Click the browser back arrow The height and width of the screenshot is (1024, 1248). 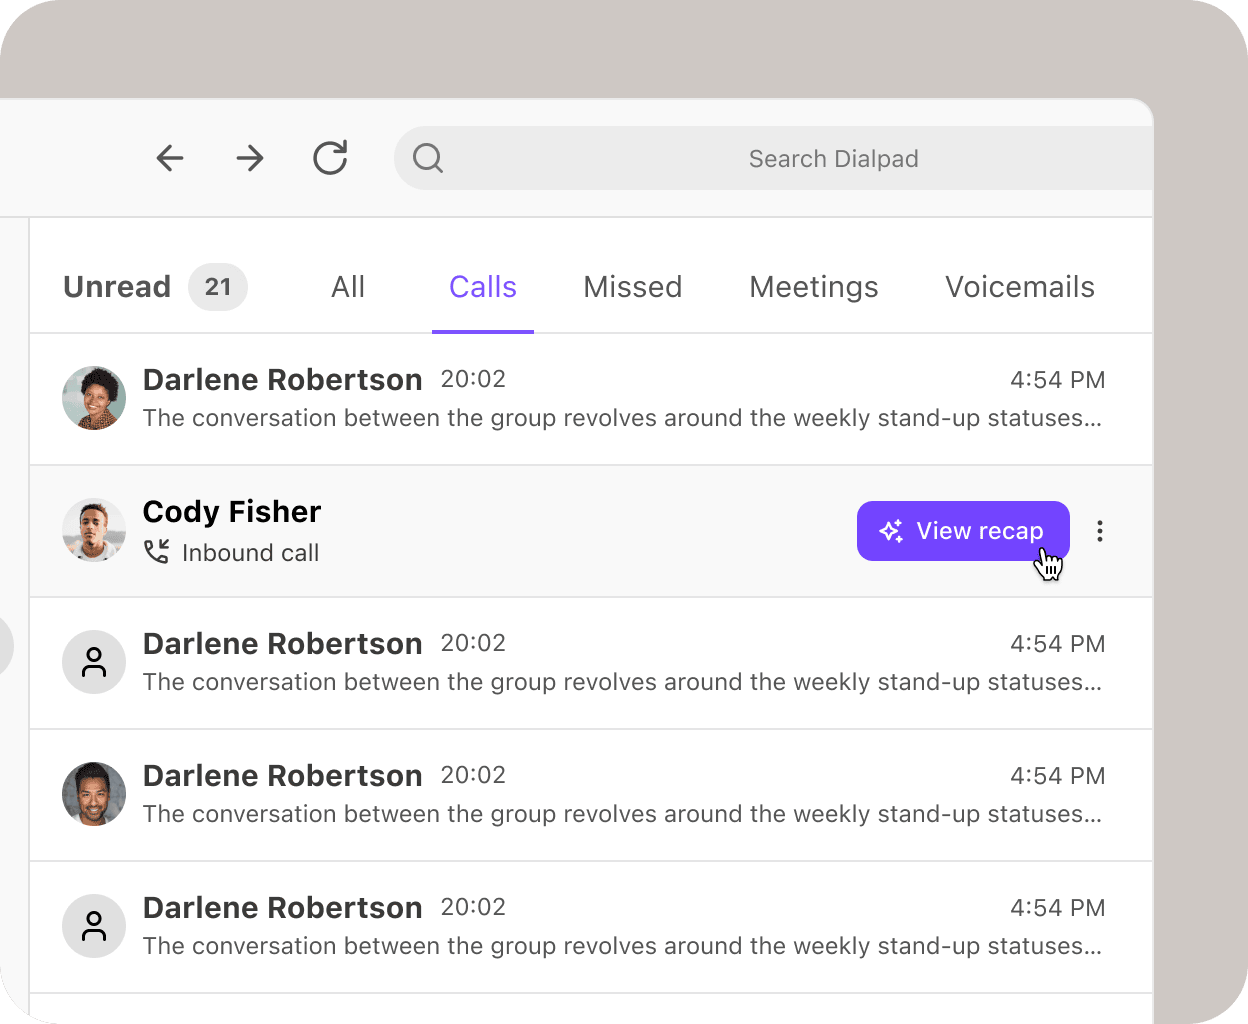pyautogui.click(x=169, y=158)
